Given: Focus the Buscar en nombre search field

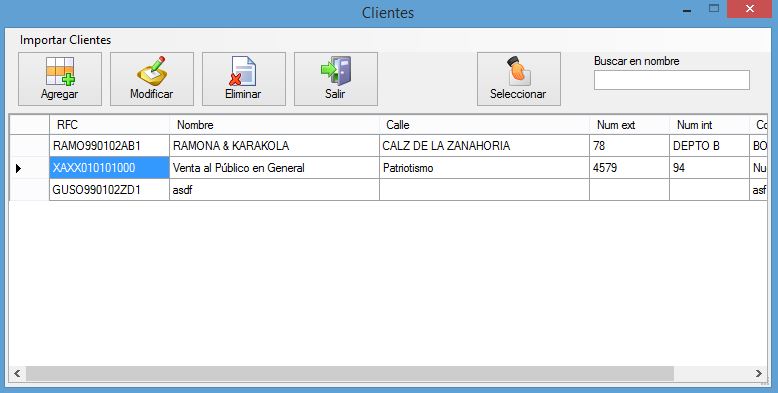Looking at the screenshot, I should click(x=672, y=80).
